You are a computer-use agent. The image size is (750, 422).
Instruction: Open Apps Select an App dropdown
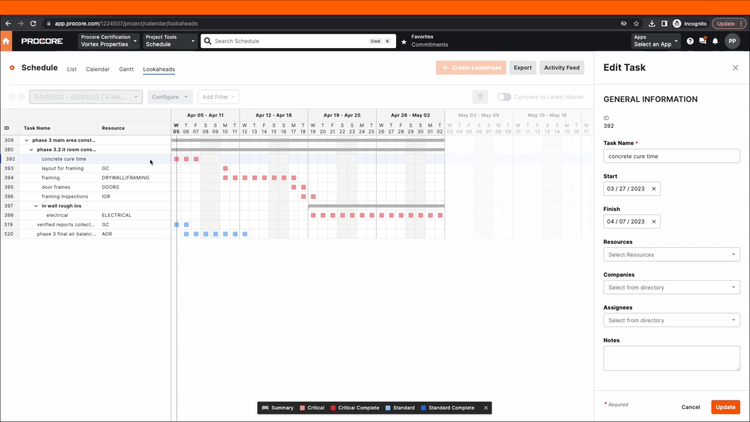[x=655, y=41]
